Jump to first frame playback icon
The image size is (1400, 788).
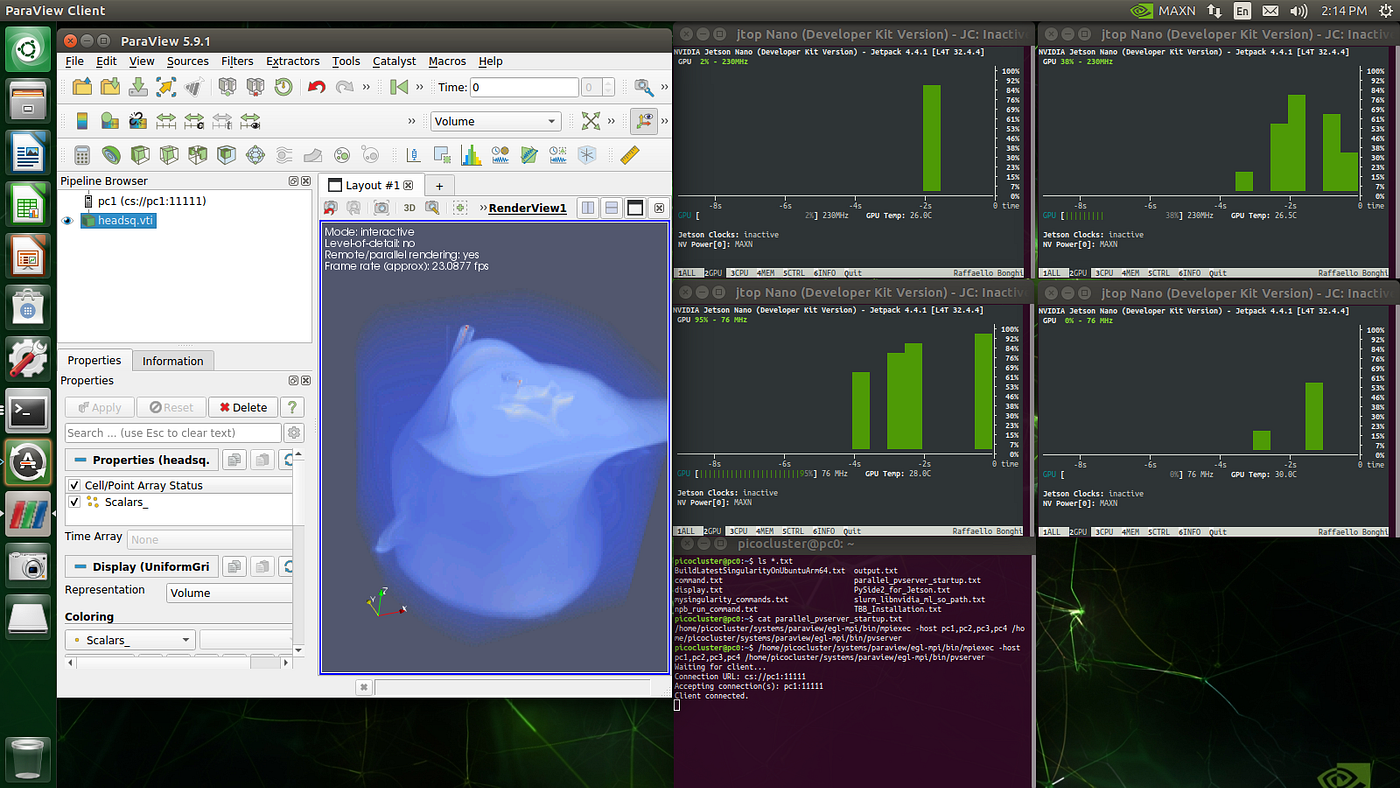(399, 87)
